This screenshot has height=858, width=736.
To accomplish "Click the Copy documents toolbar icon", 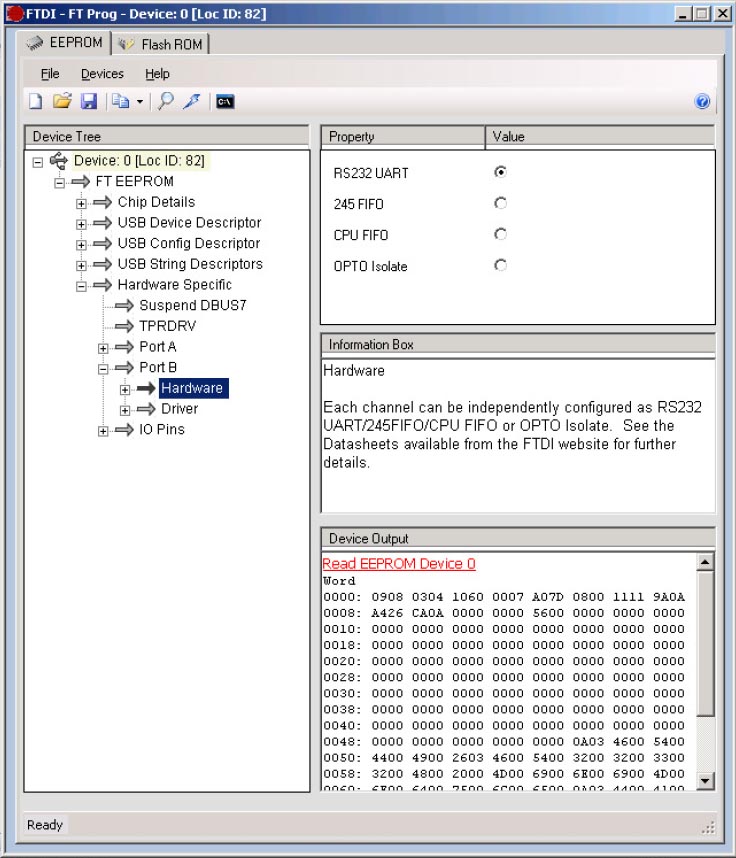I will 120,101.
